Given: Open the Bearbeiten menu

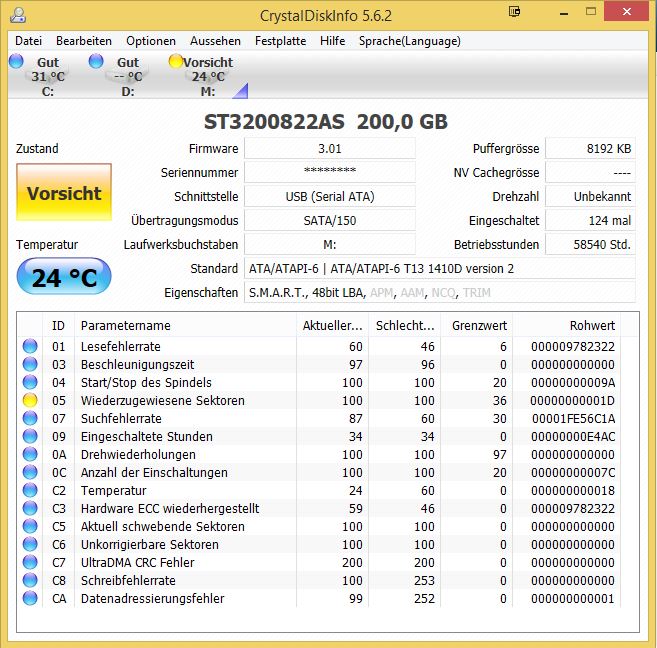Looking at the screenshot, I should click(x=84, y=41).
